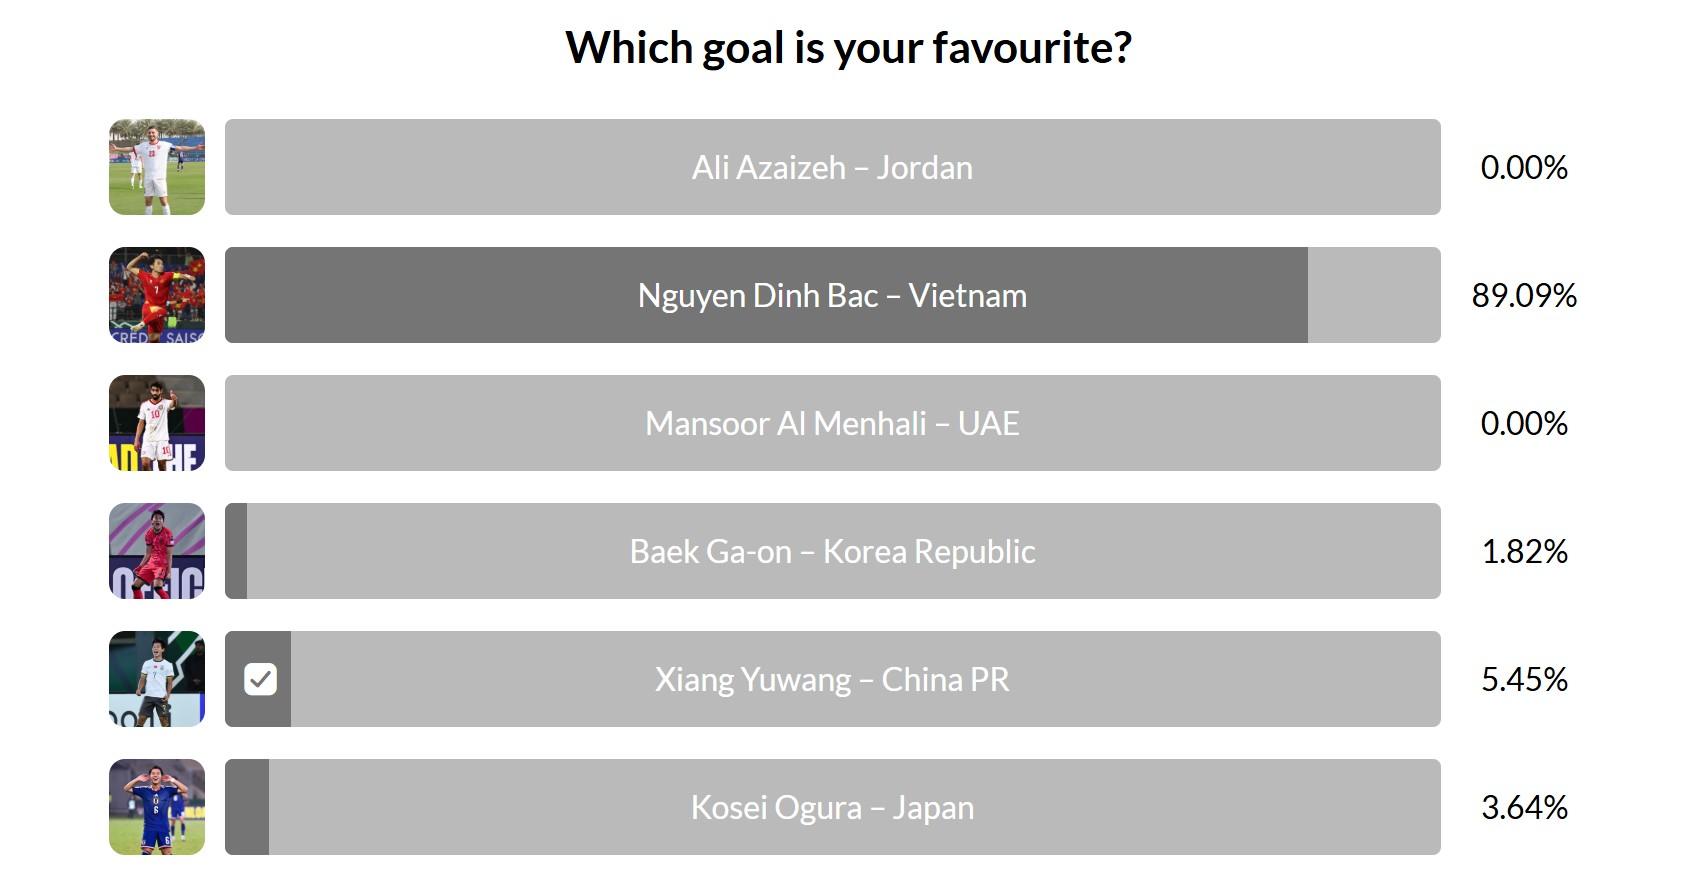Click Jordan's 0.00% vote percentage
The image size is (1708, 896).
(x=1524, y=167)
